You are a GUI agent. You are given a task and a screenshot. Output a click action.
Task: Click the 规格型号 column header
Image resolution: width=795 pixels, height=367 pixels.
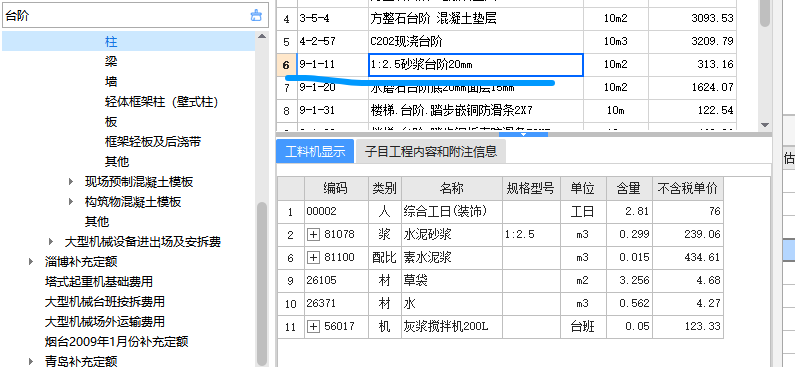click(531, 189)
